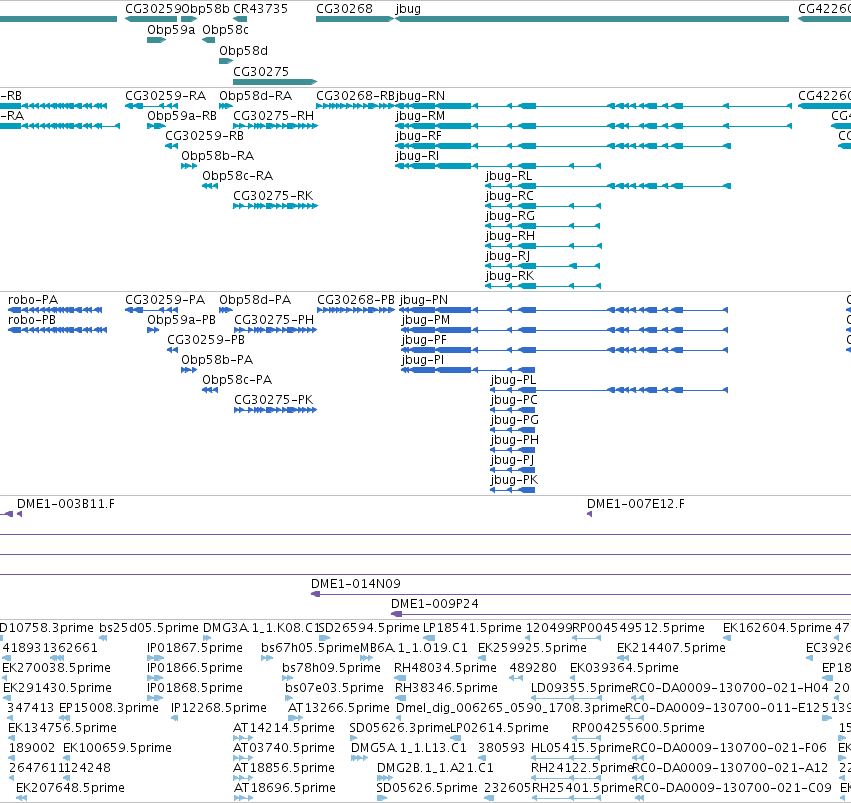The height and width of the screenshot is (803, 851).
Task: Click the jbug-PG protein label
Action: click(515, 420)
